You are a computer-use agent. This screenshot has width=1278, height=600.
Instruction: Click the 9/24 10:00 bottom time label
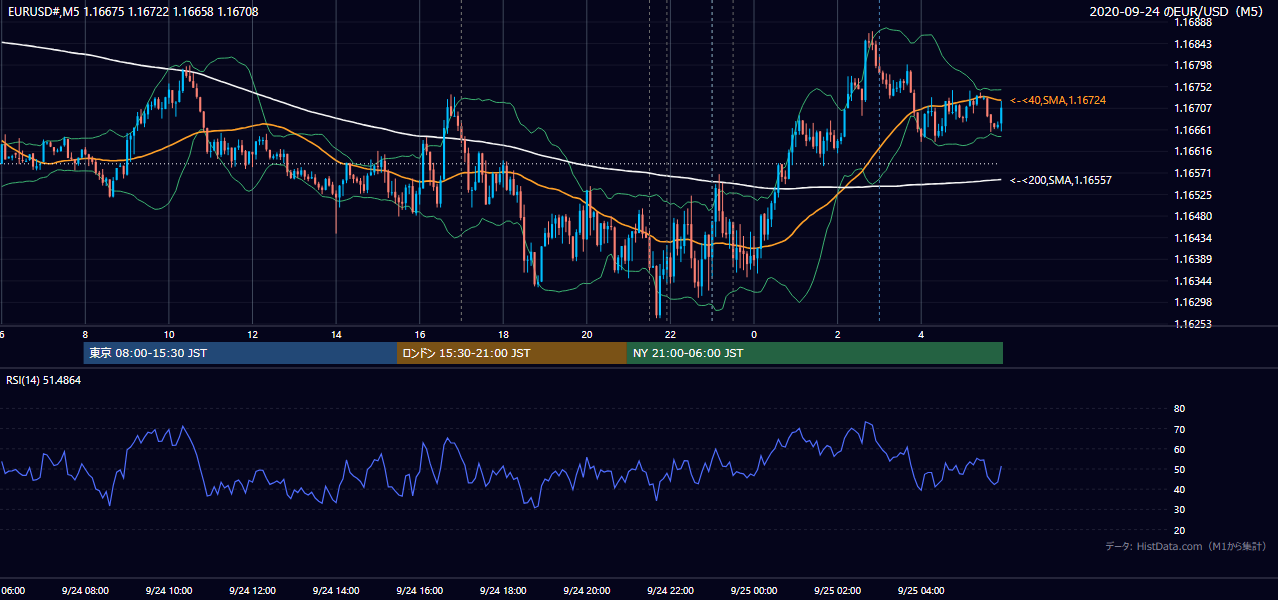168,590
